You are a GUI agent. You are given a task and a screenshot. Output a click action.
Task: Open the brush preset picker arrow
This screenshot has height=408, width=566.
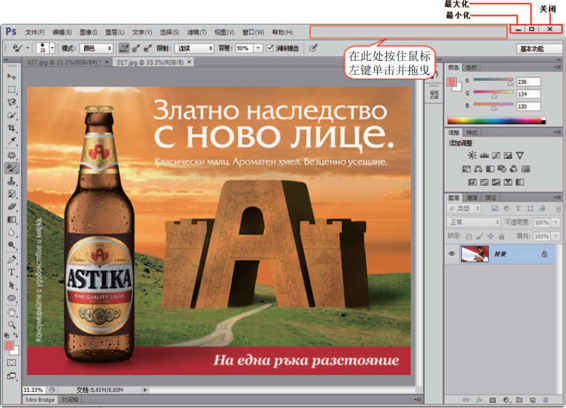click(x=52, y=48)
